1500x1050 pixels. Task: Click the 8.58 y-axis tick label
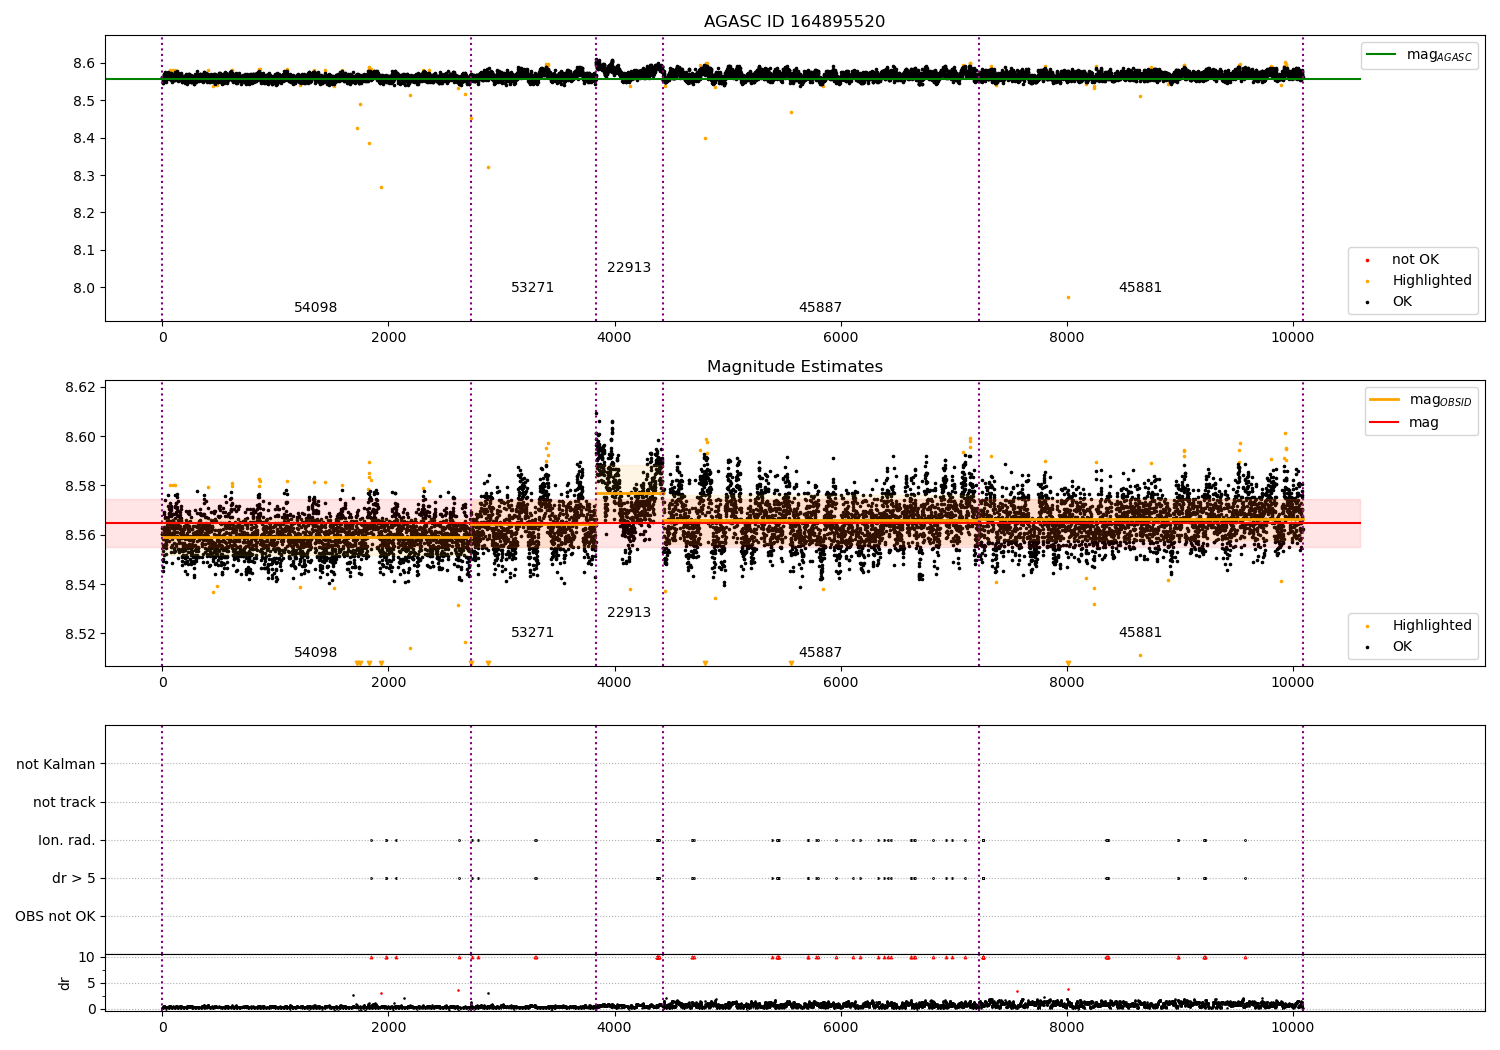coord(79,487)
